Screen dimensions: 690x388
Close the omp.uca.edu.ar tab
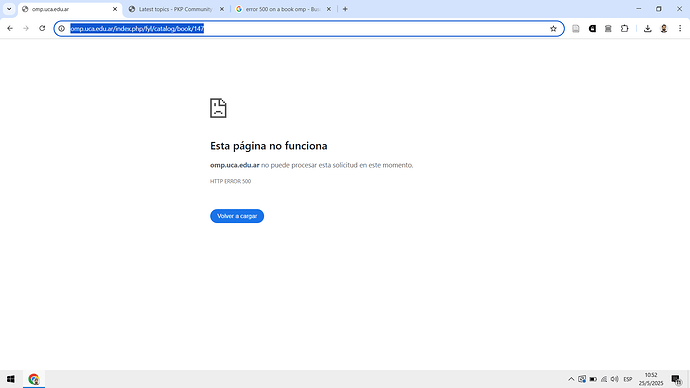click(115, 9)
